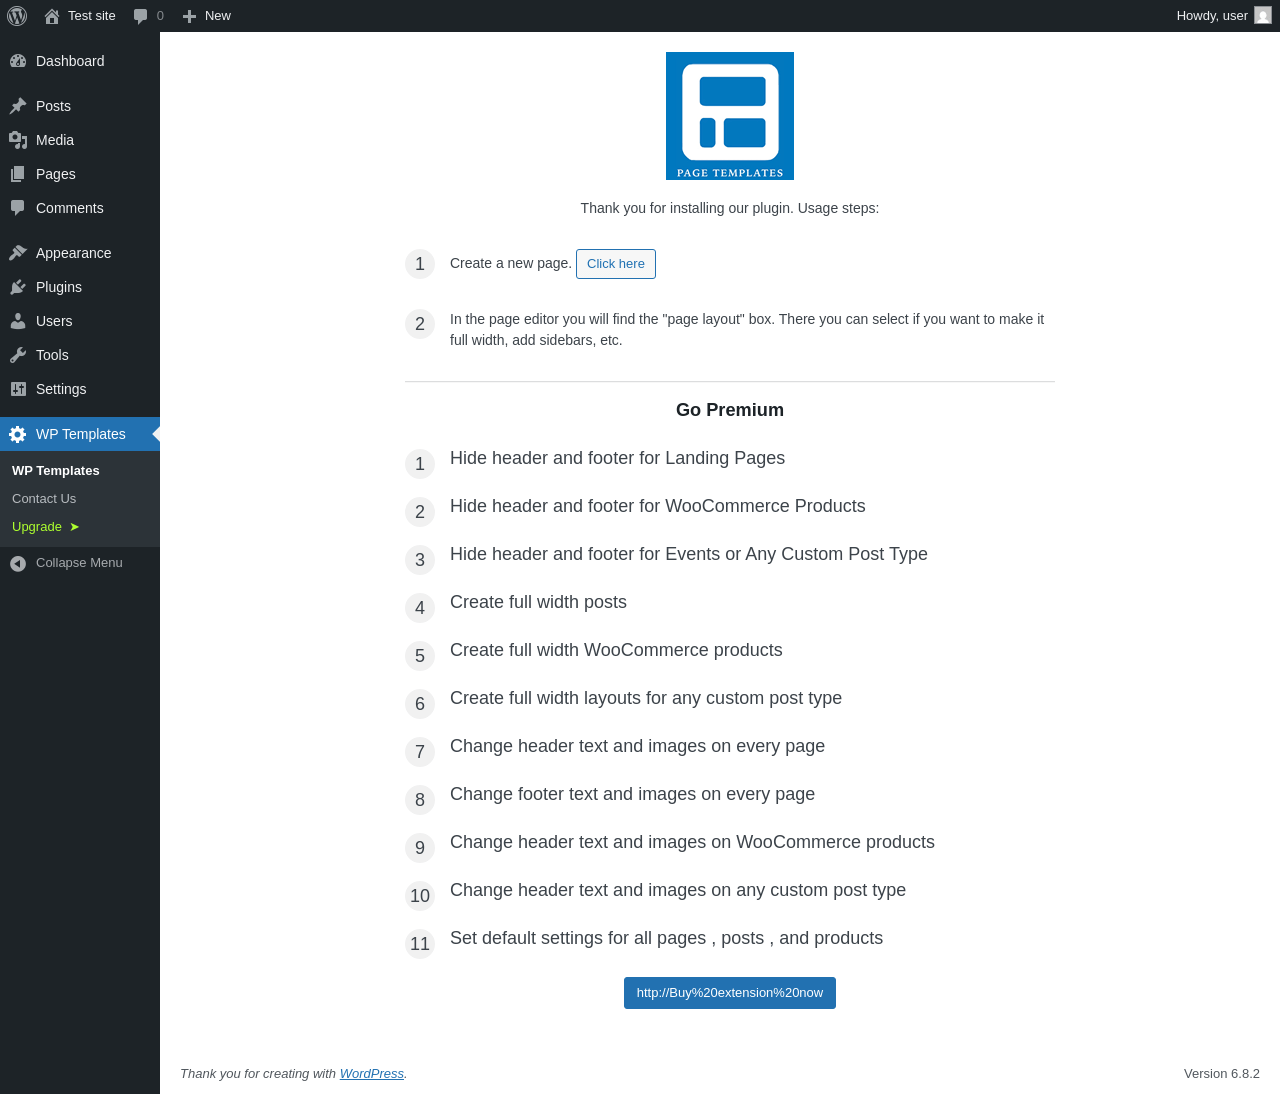Click the Buy extension now blue button
Screen dimensions: 1280x1094
730,993
